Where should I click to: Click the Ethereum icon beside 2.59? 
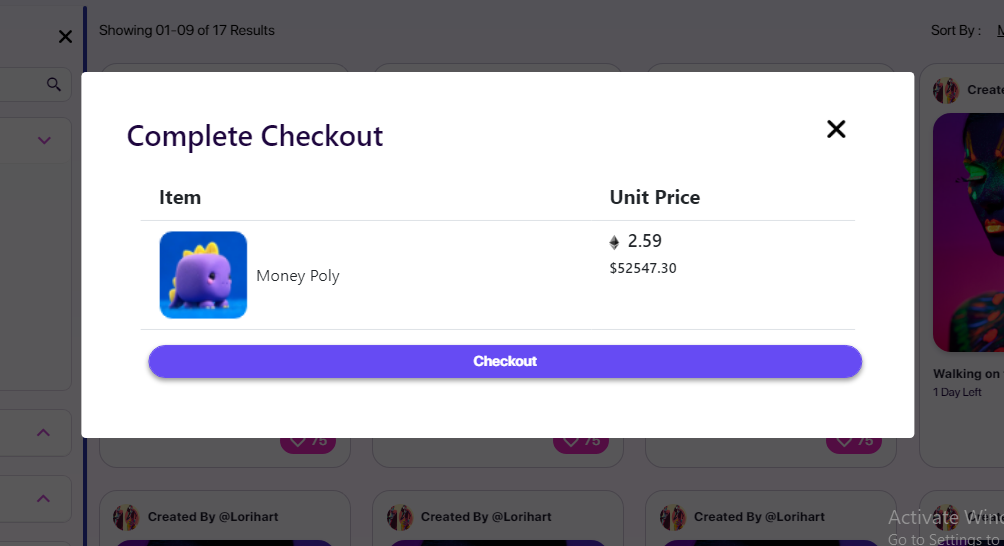point(614,242)
